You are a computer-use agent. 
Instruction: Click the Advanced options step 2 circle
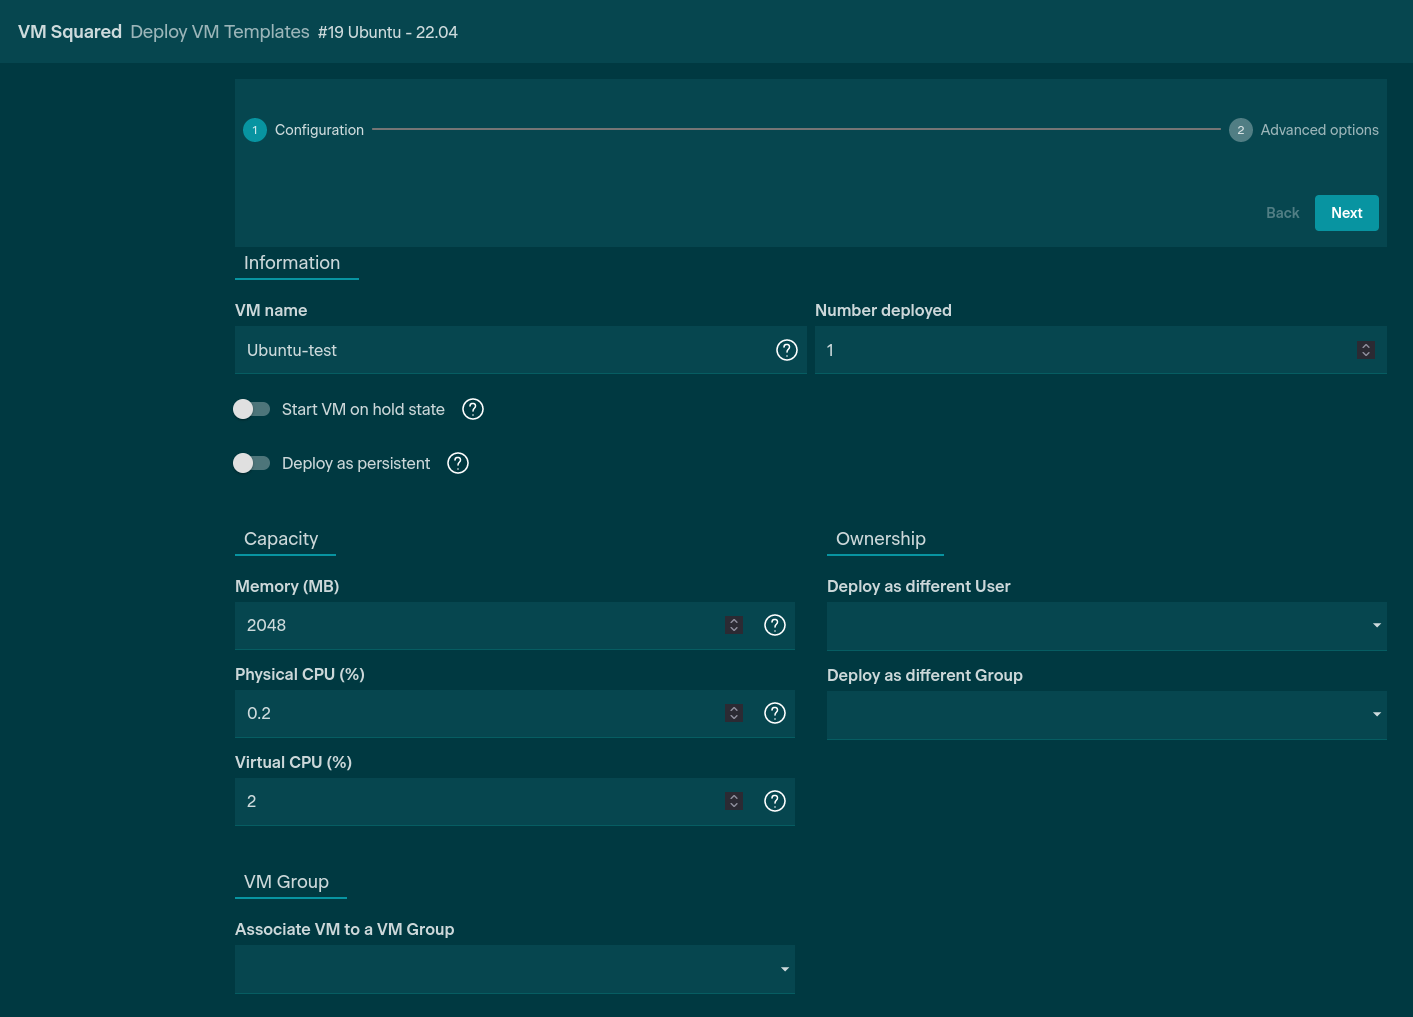tap(1240, 130)
